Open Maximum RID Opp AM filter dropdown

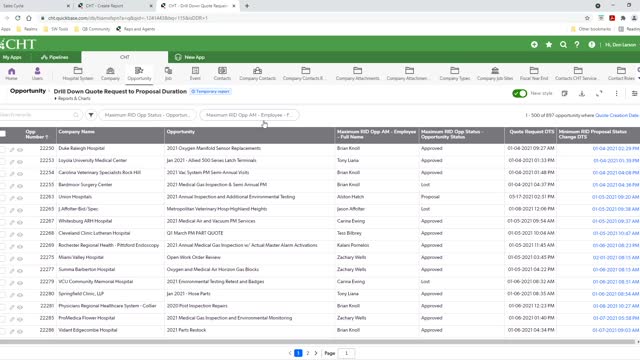[249, 115]
